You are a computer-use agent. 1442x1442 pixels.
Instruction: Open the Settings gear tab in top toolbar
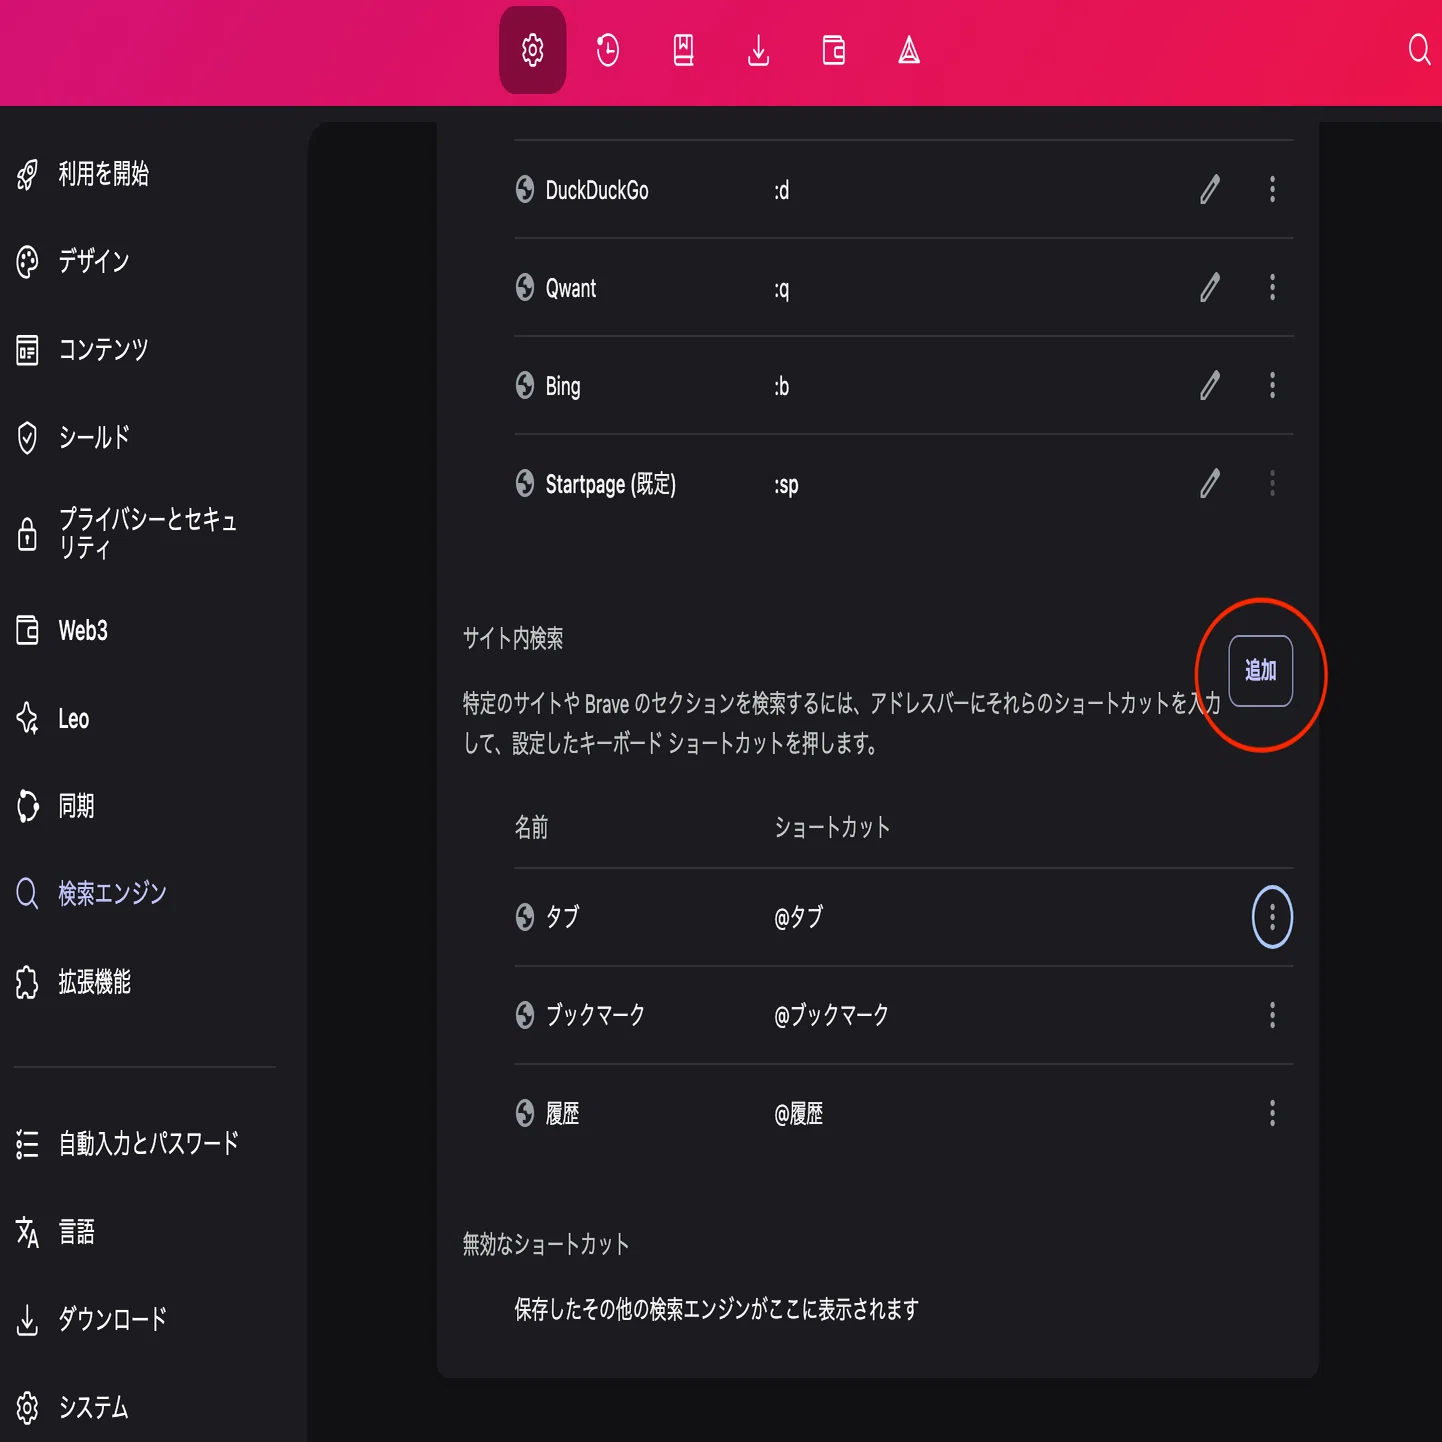(x=532, y=50)
